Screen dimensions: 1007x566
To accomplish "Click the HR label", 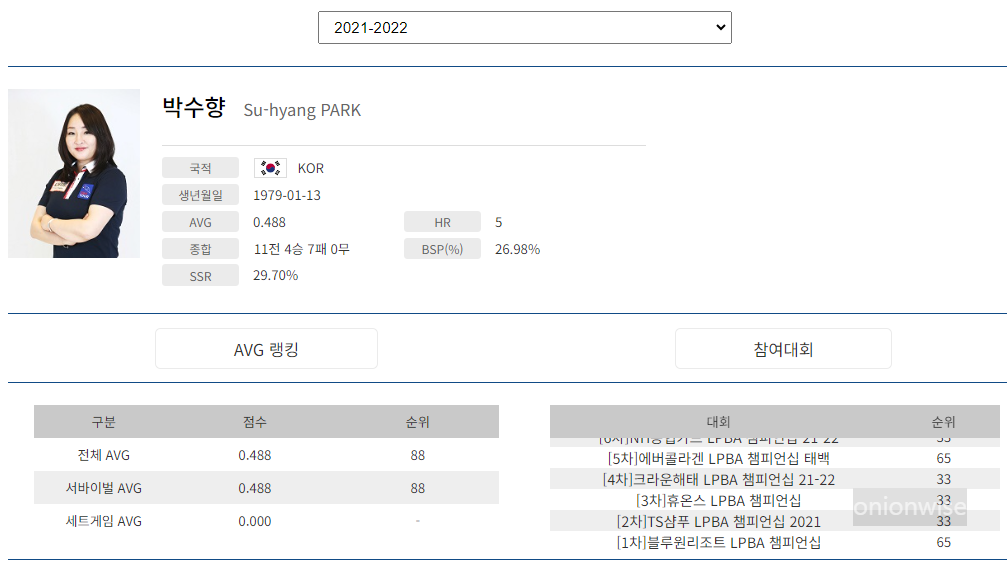I will 442,222.
